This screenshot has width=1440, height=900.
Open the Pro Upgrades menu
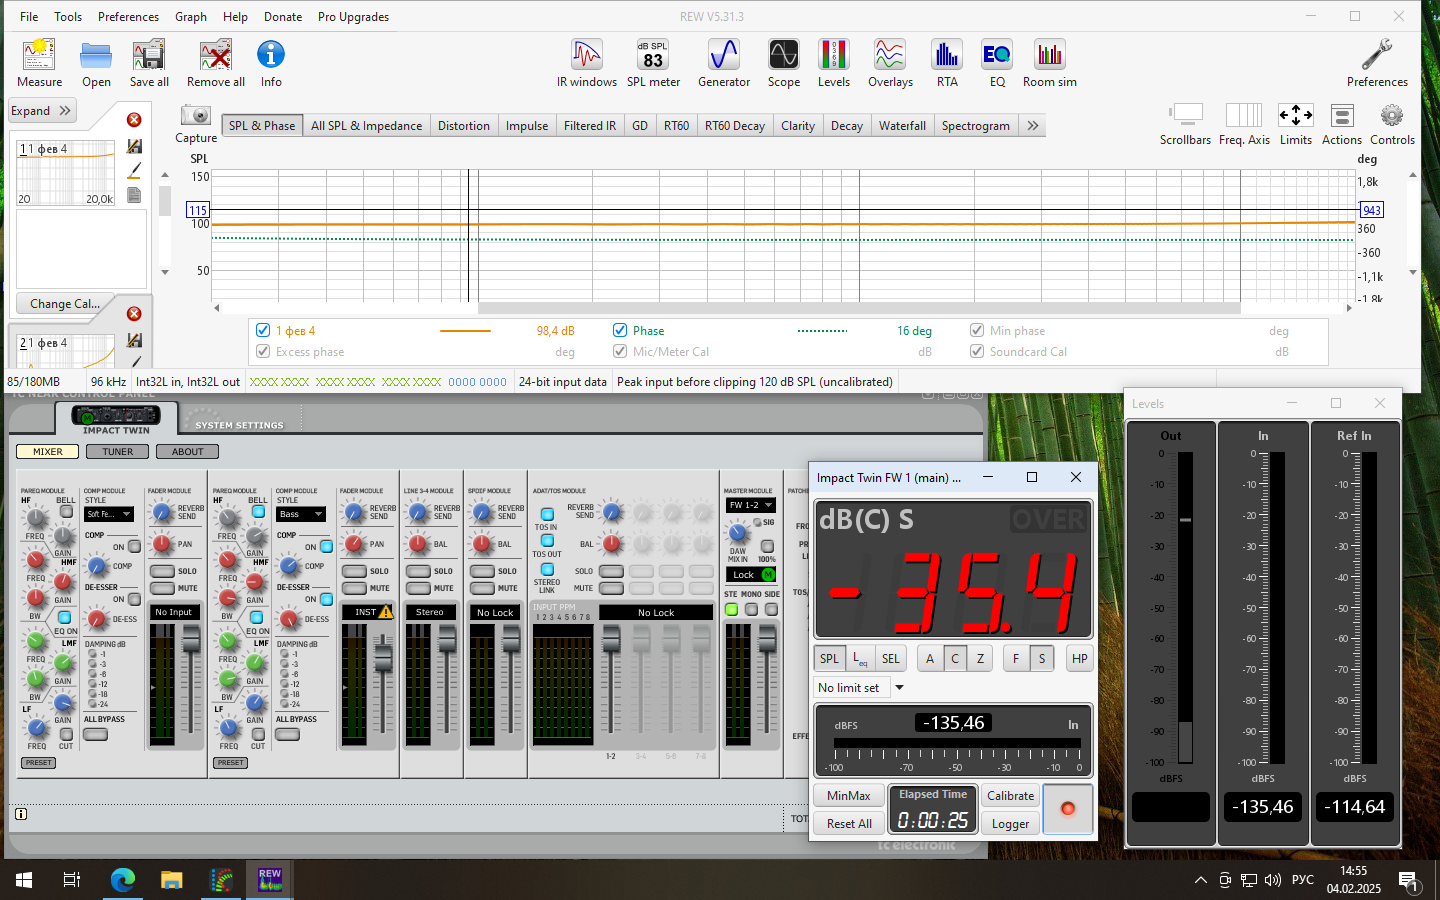tap(353, 16)
